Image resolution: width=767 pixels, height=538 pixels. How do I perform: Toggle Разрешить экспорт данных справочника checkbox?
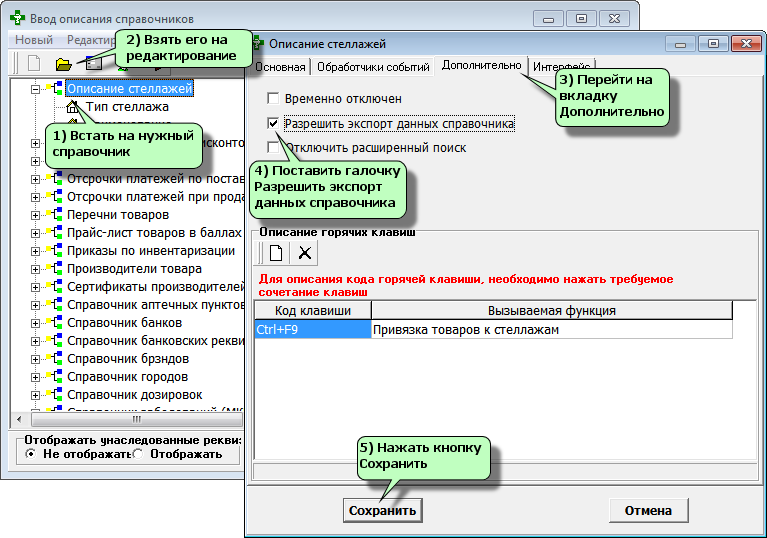point(273,124)
